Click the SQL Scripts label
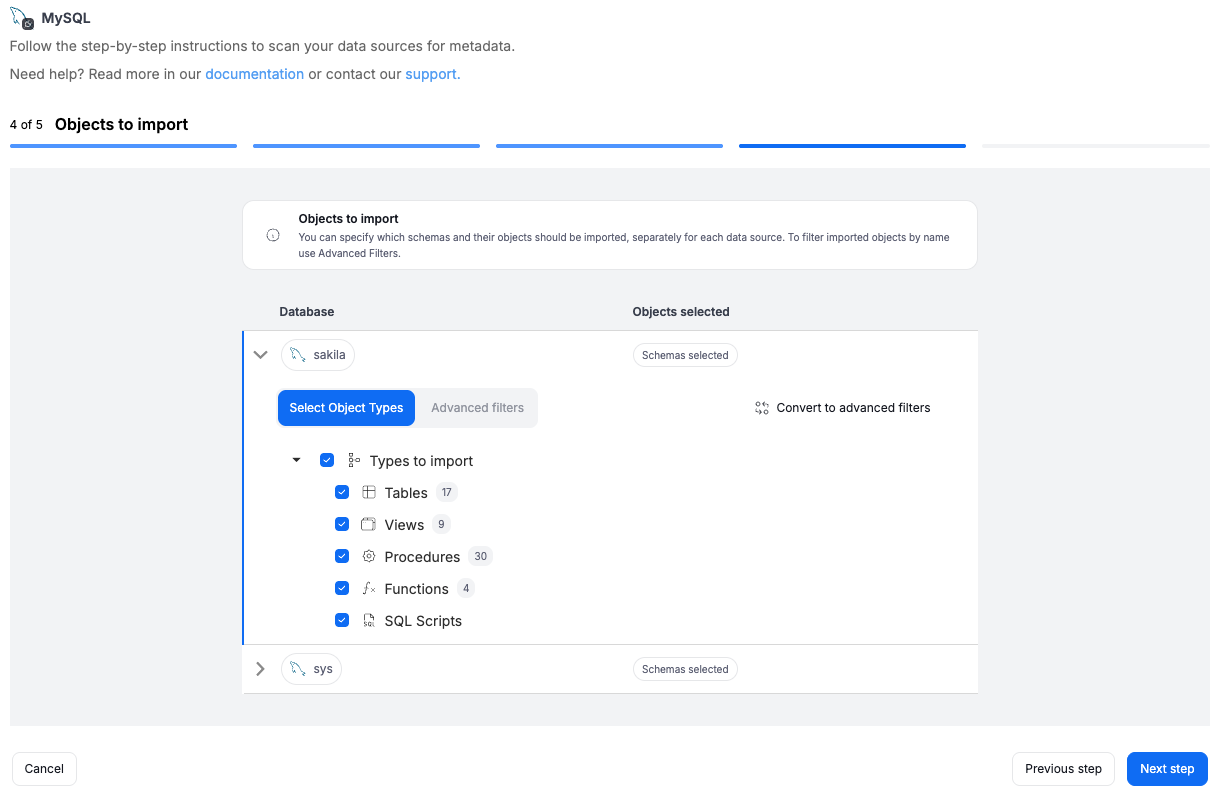Screen dimensions: 1217x794 tap(423, 621)
